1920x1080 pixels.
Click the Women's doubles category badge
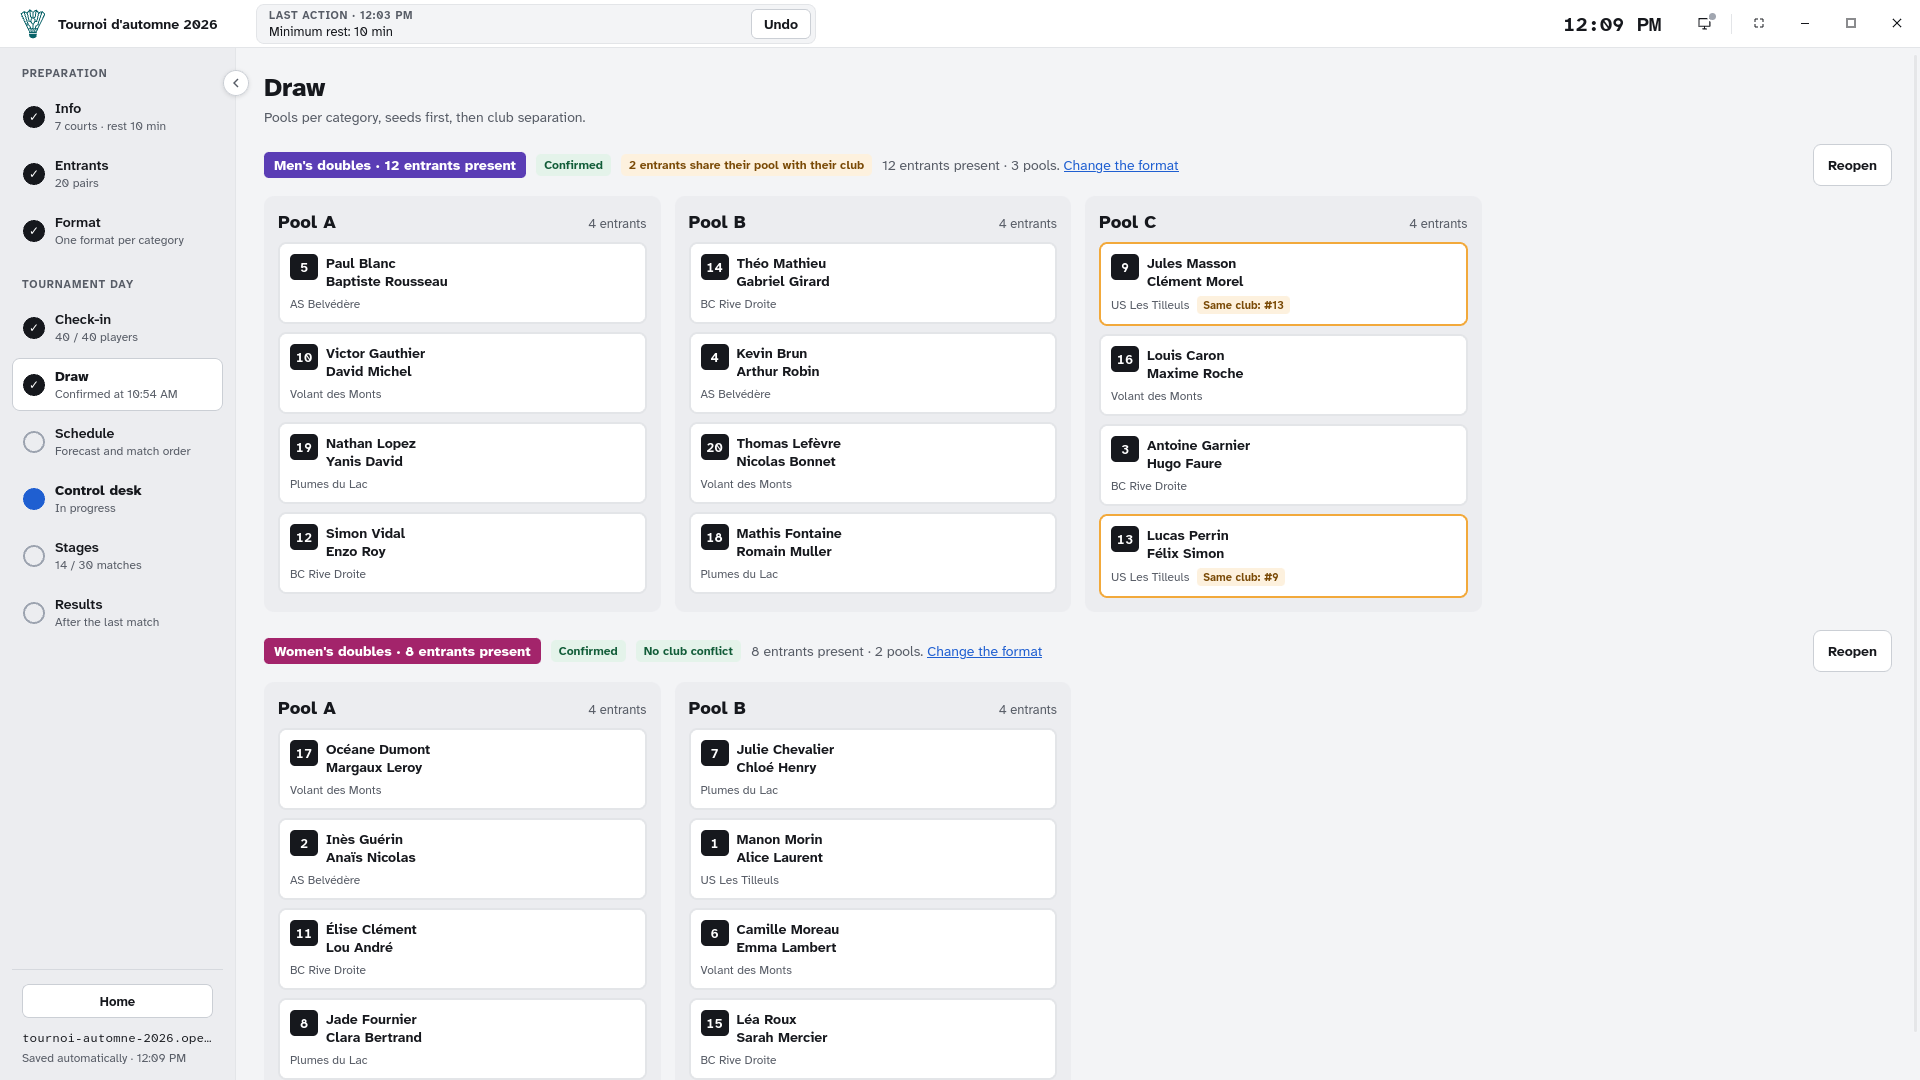402,651
